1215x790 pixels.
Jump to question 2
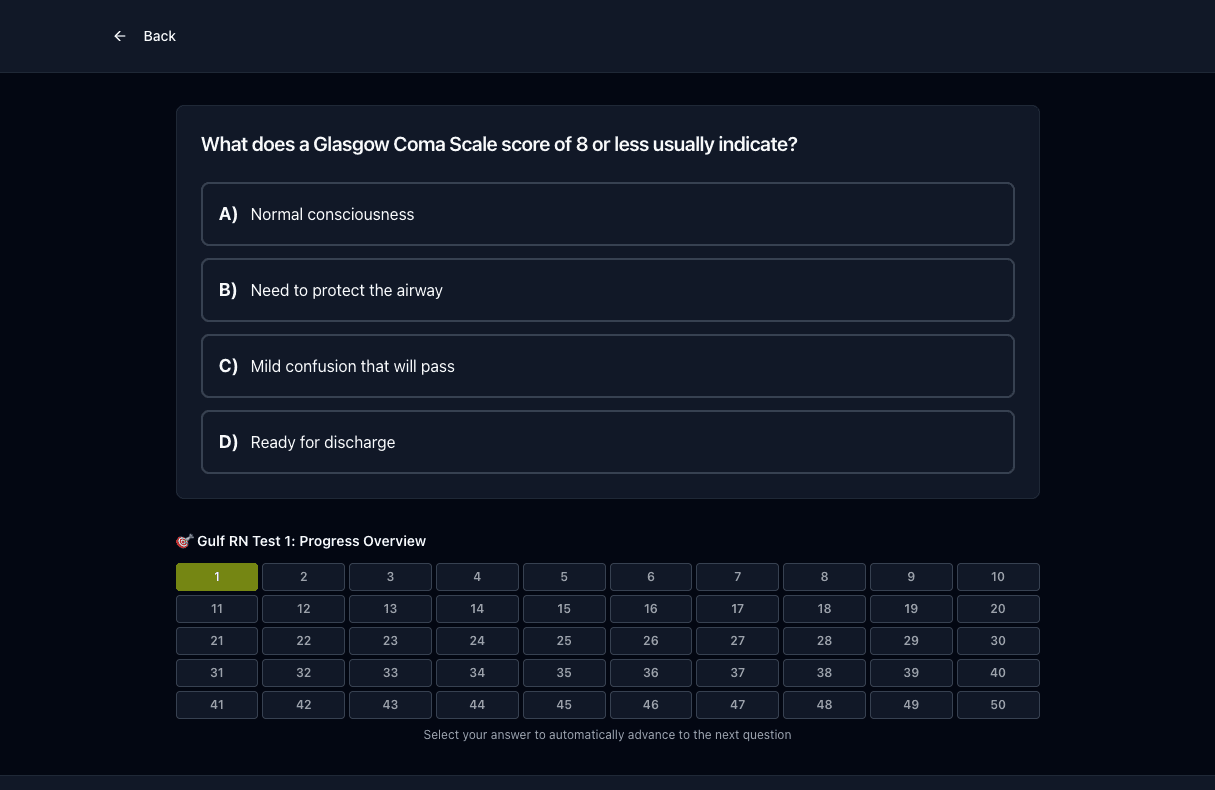[304, 577]
